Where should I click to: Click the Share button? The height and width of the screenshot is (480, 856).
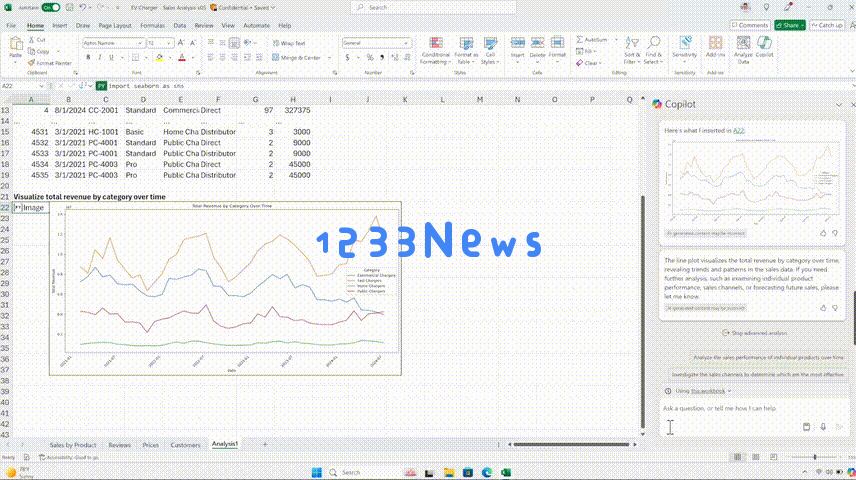(x=789, y=26)
